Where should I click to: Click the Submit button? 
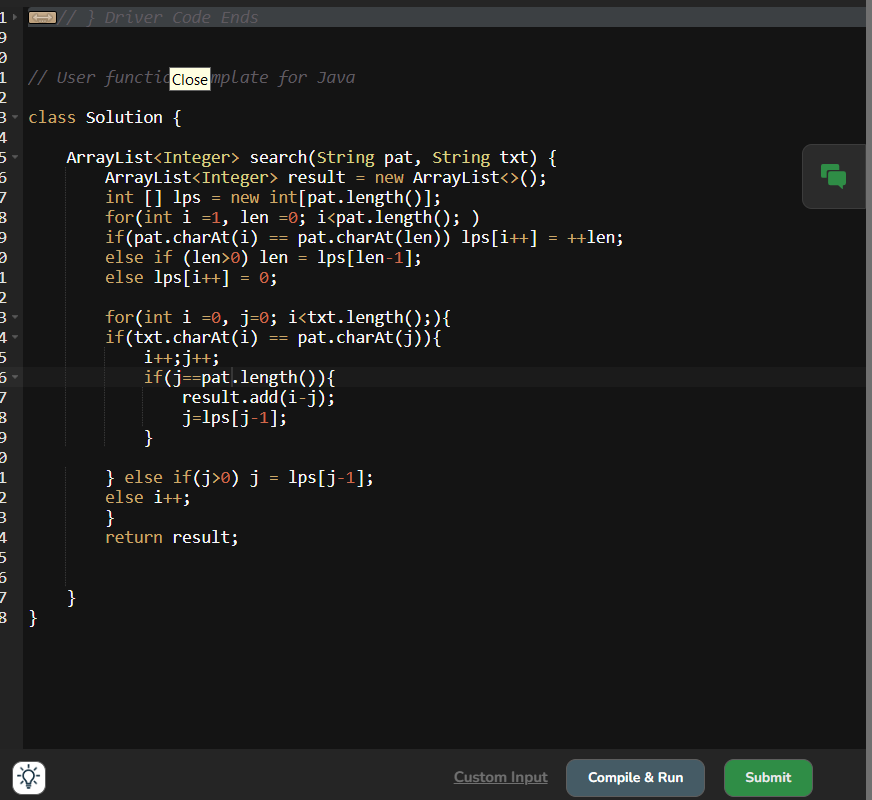click(x=768, y=777)
